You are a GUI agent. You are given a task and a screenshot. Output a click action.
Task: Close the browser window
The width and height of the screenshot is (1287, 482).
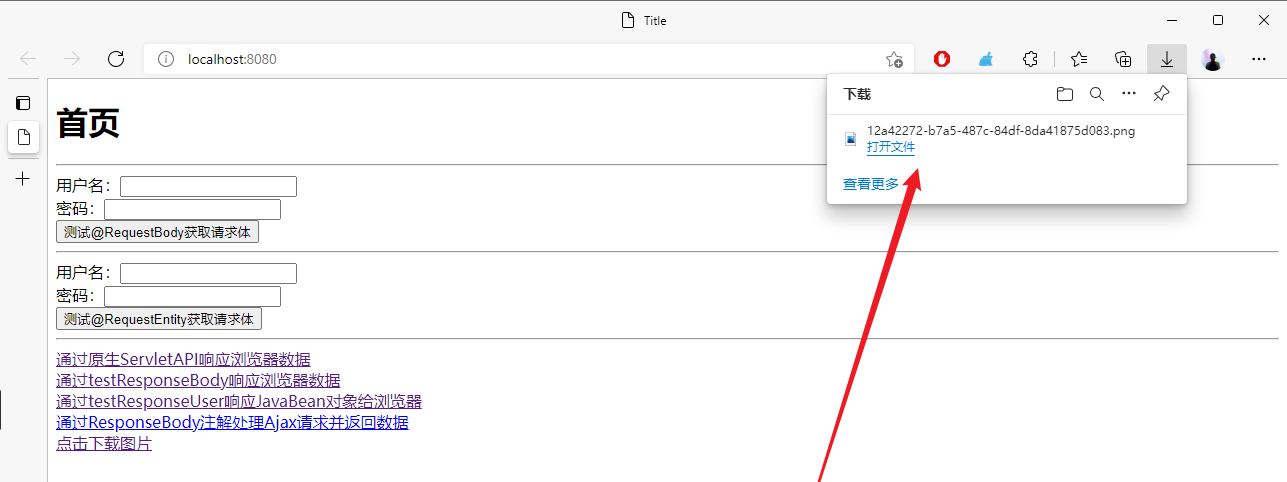tap(1263, 20)
